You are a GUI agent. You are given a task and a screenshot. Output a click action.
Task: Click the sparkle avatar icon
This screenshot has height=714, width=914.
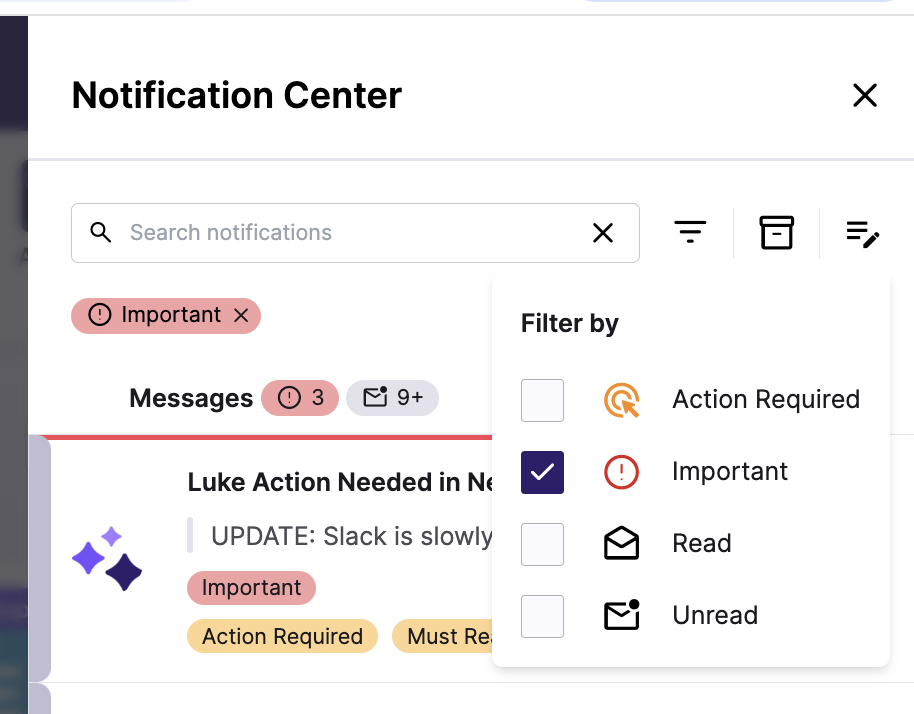(x=107, y=558)
